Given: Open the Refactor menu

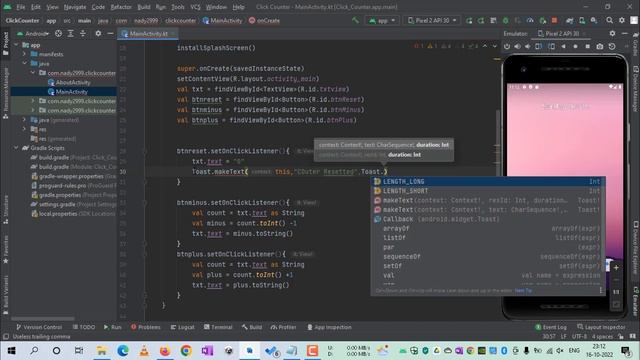Looking at the screenshot, I should (x=121, y=7).
